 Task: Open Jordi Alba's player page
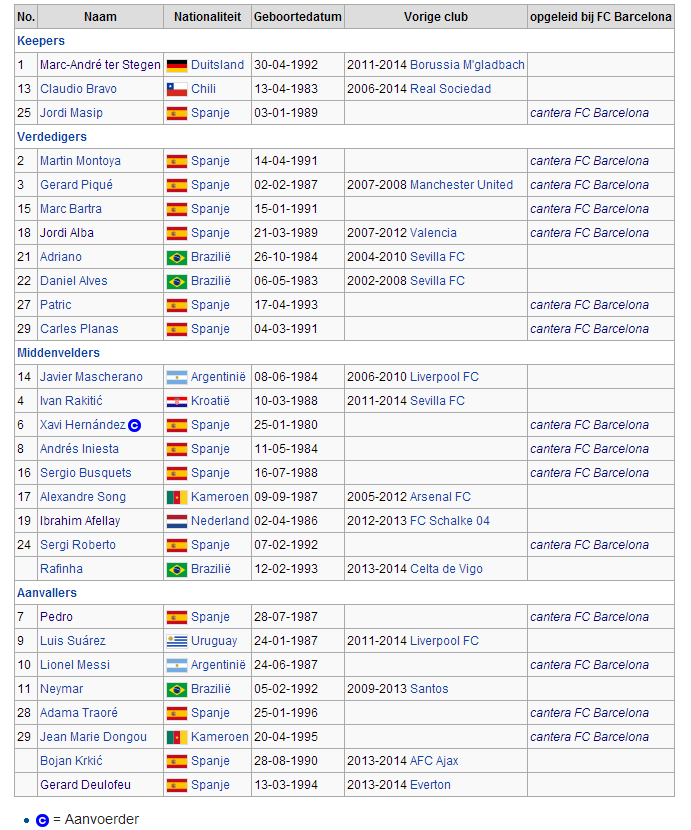67,233
